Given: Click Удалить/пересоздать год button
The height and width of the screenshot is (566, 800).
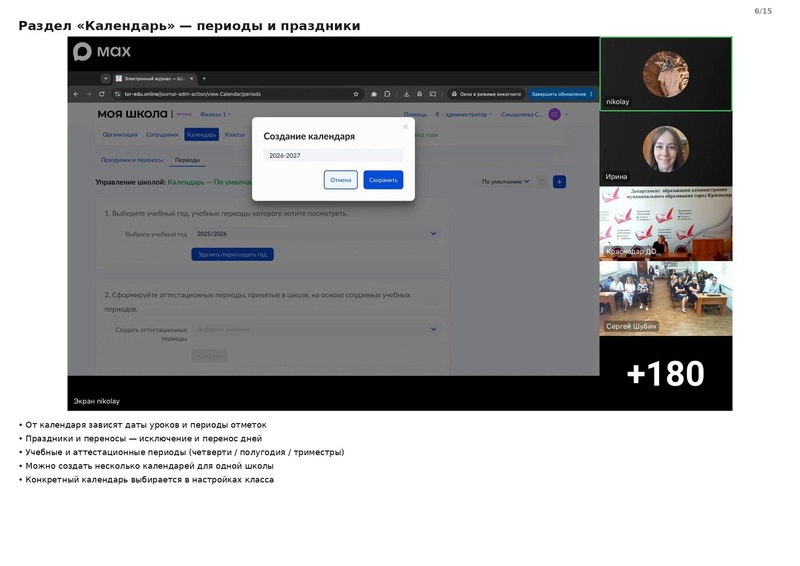Looking at the screenshot, I should 233,254.
